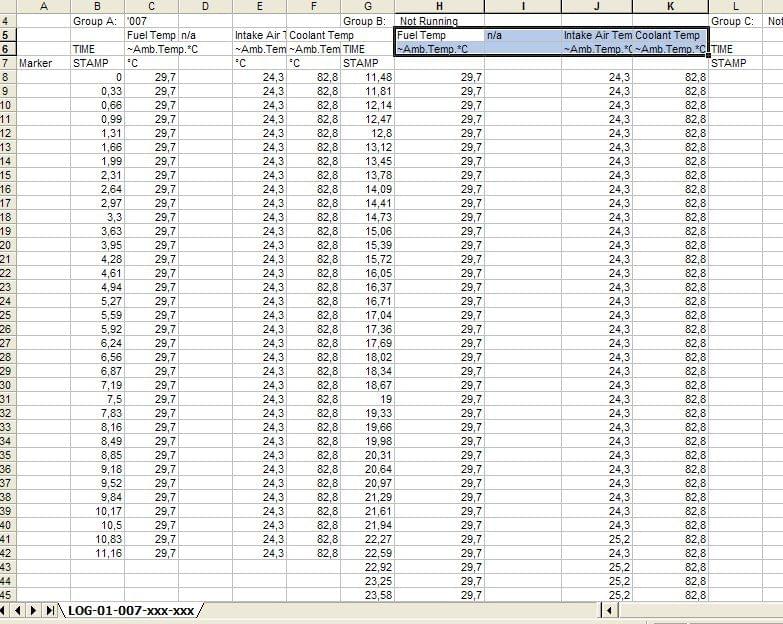The width and height of the screenshot is (783, 624).
Task: Click 'STAMP' cell in column G
Action: tap(368, 63)
